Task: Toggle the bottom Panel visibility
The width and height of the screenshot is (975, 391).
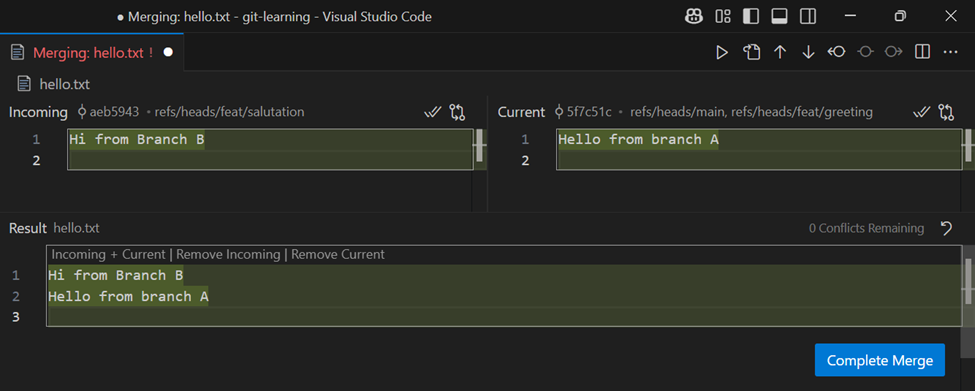Action: (x=780, y=17)
